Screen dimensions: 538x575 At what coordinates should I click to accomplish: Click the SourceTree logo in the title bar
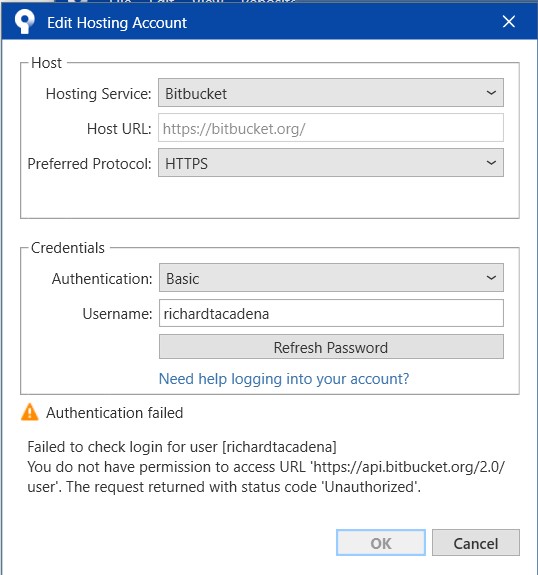point(25,22)
